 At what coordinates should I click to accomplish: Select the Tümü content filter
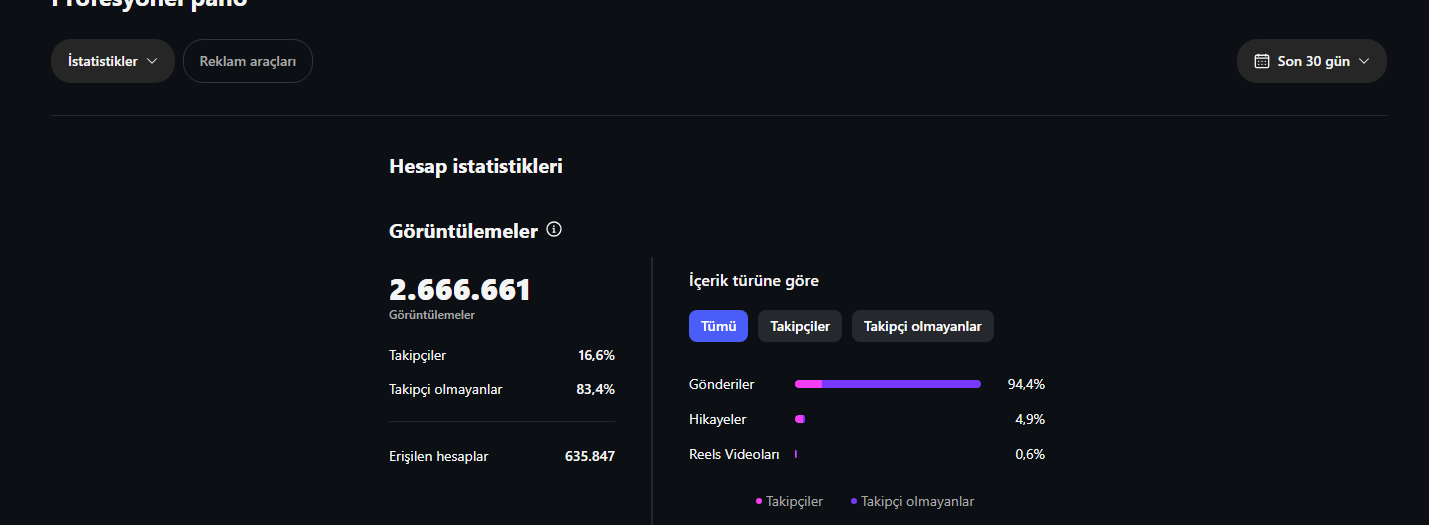(x=718, y=326)
